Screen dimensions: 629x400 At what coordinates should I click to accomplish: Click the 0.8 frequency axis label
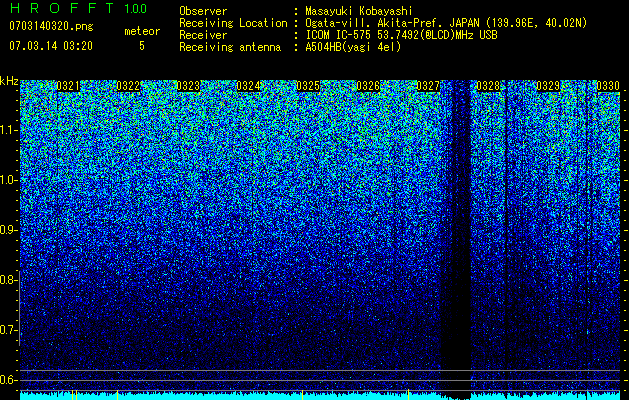tap(8, 280)
